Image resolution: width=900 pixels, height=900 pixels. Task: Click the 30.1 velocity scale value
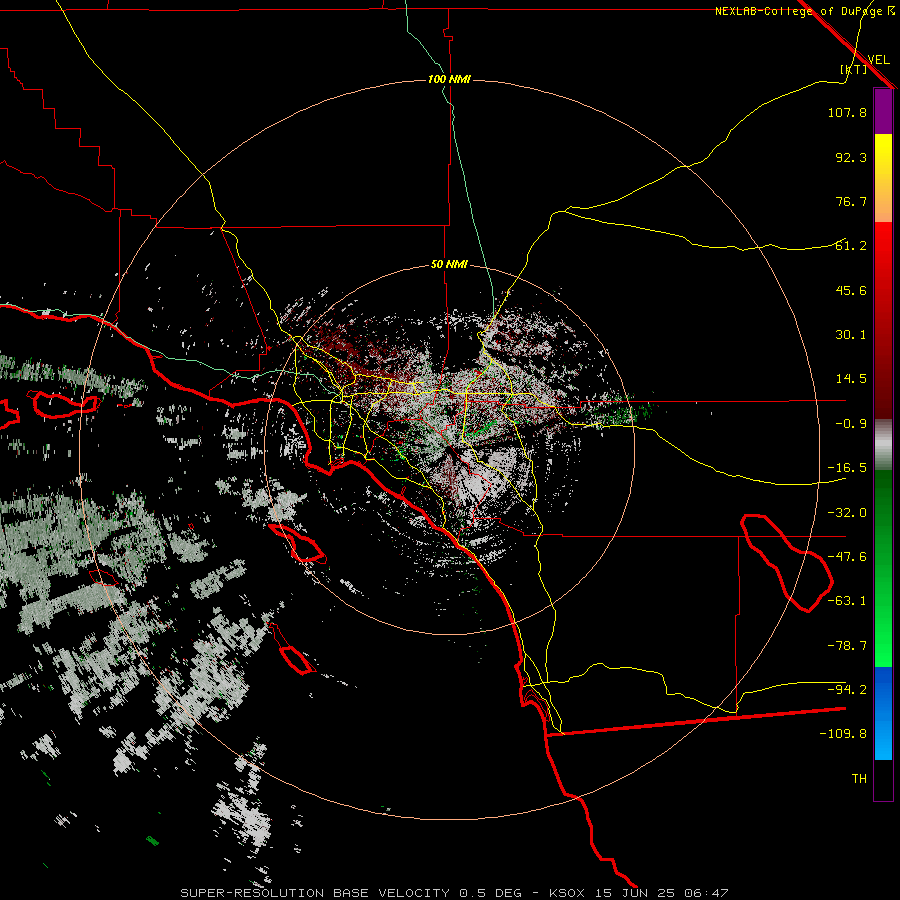coord(851,335)
